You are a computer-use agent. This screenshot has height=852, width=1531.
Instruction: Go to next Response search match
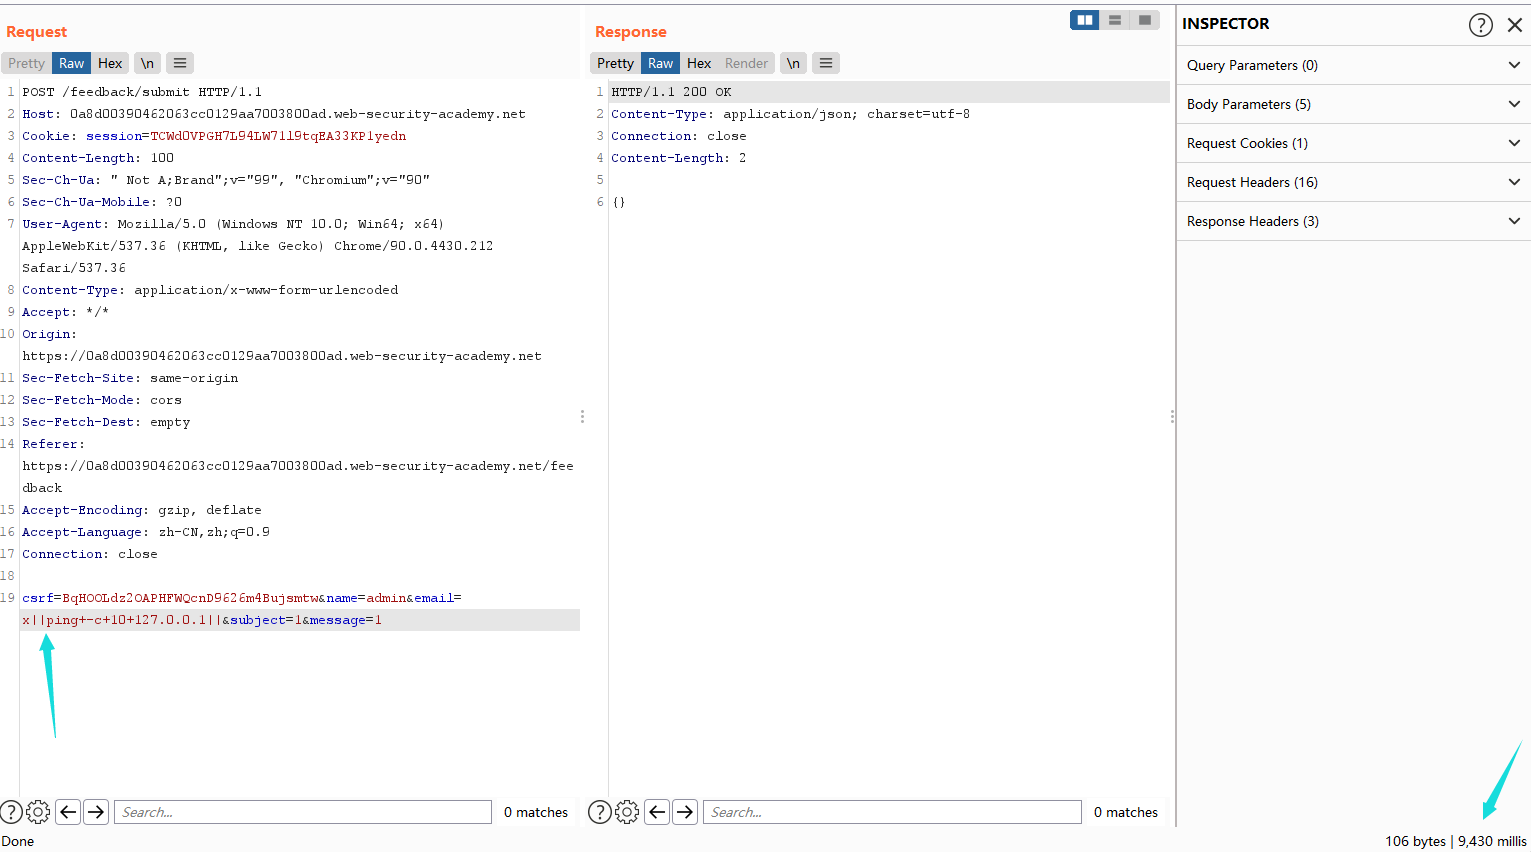click(685, 812)
